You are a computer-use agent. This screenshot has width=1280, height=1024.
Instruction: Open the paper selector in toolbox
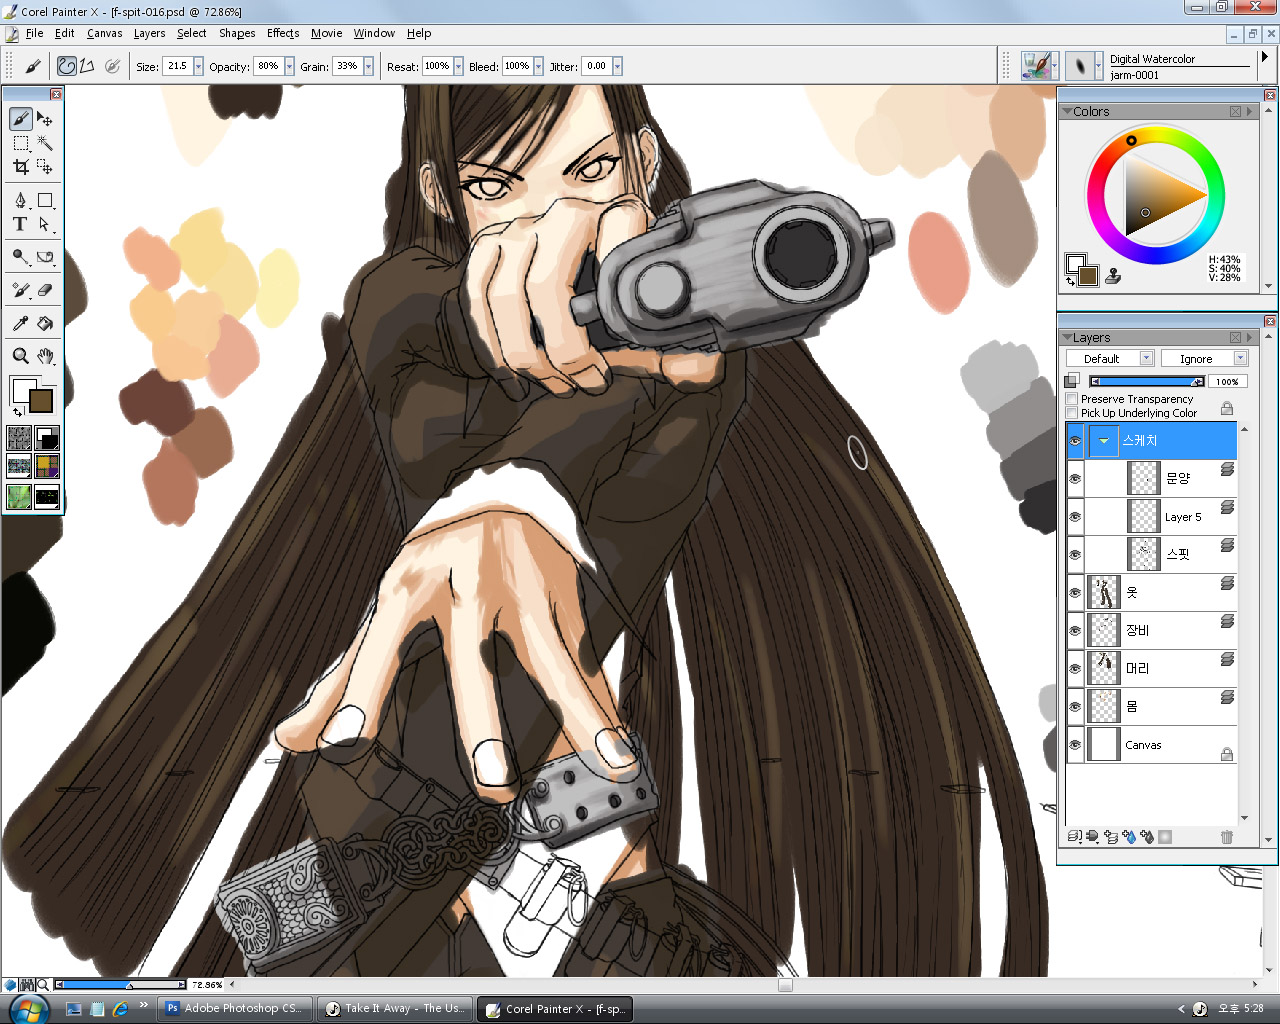[19, 438]
